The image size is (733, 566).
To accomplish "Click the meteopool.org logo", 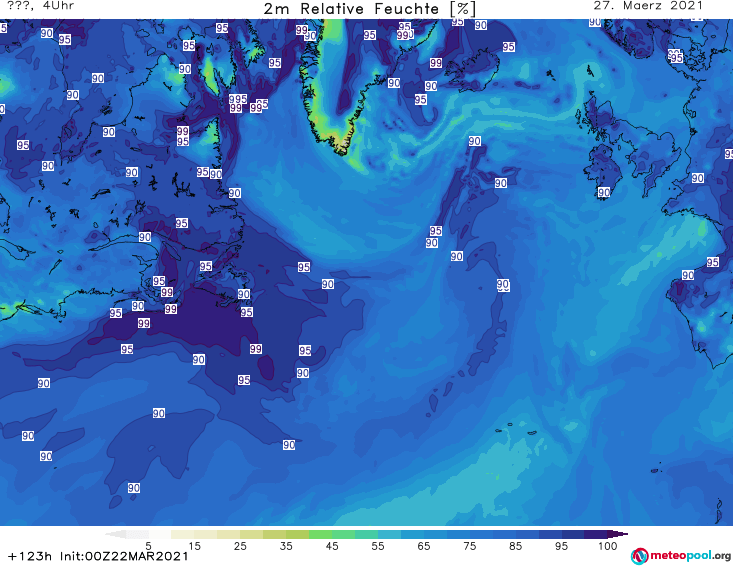I will tap(681, 556).
